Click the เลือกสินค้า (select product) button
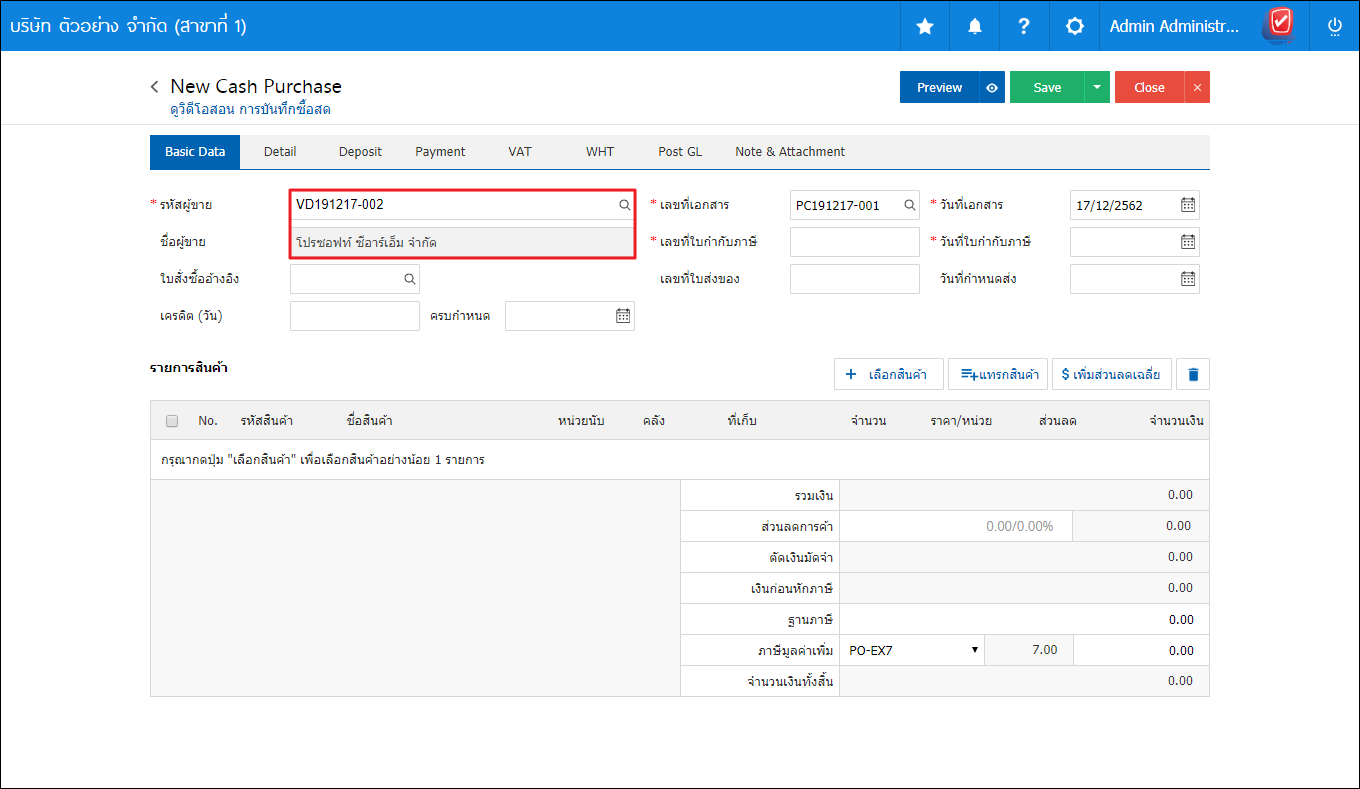Screen dimensions: 1360x789 point(888,375)
